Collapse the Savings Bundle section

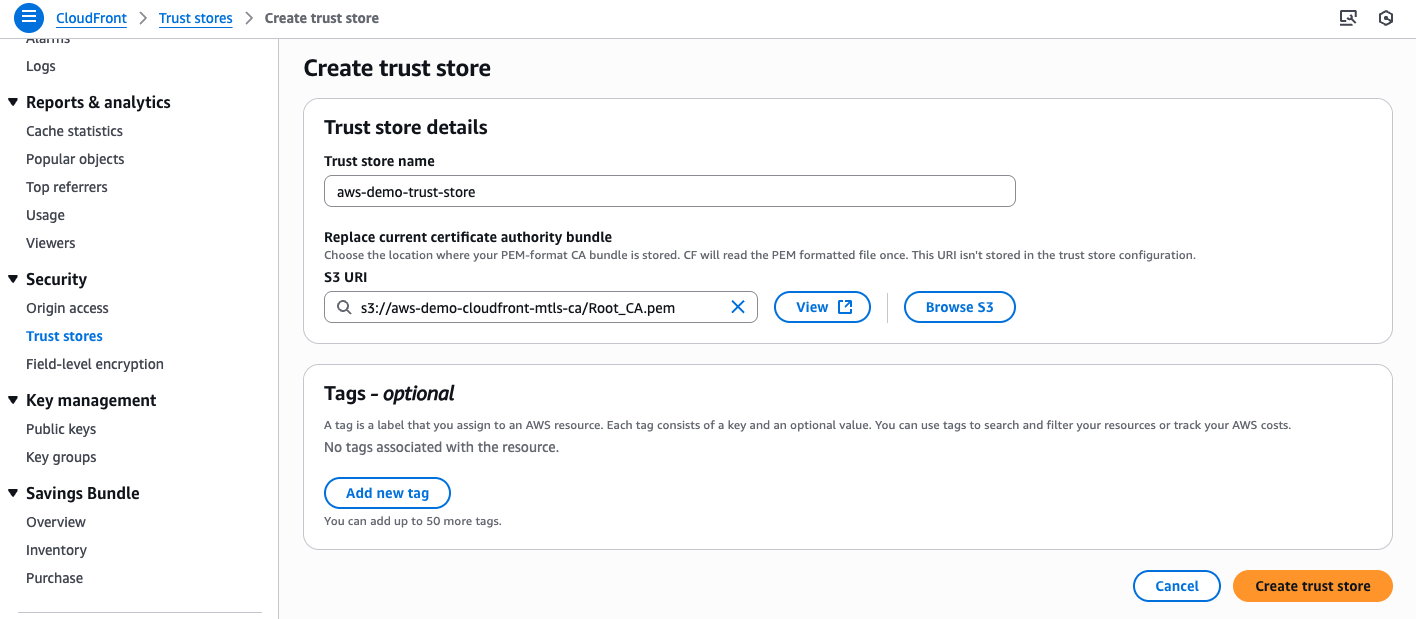click(x=13, y=493)
